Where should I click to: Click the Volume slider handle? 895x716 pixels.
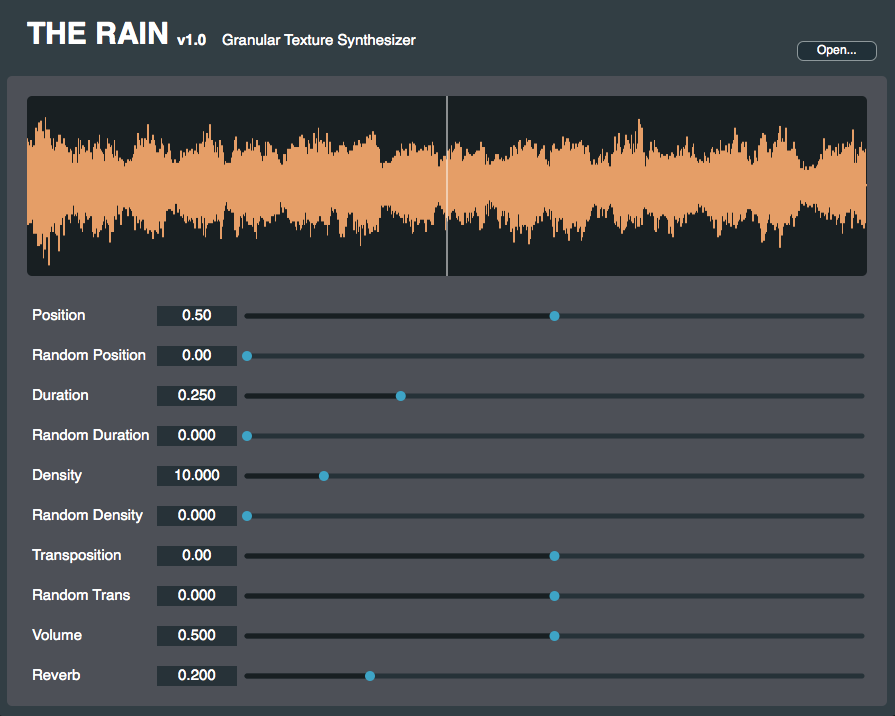coord(554,635)
